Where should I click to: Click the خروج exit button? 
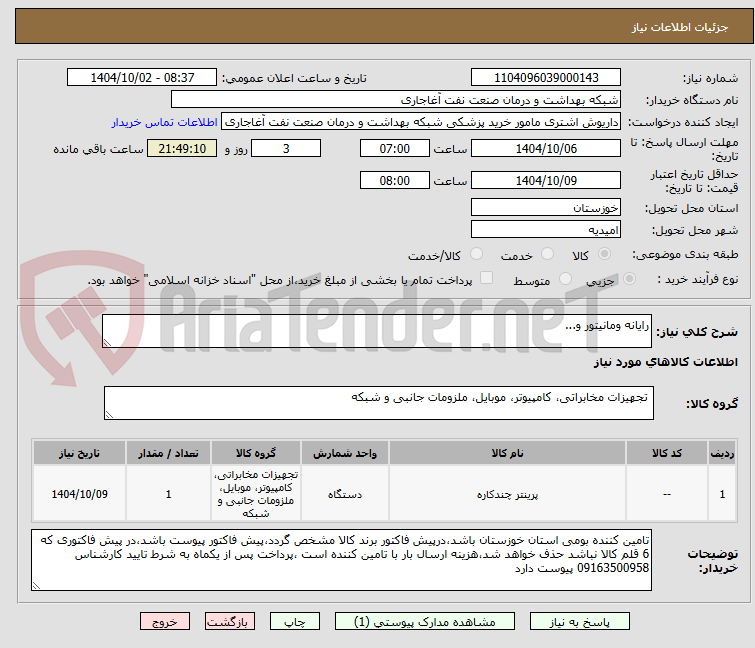[165, 622]
